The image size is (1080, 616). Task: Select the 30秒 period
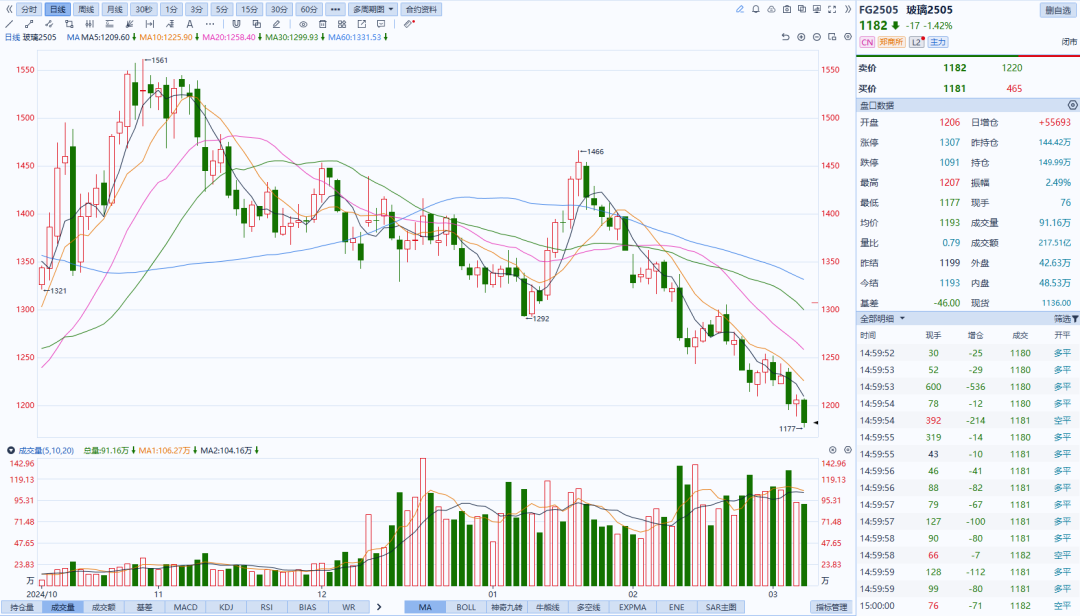(x=144, y=10)
